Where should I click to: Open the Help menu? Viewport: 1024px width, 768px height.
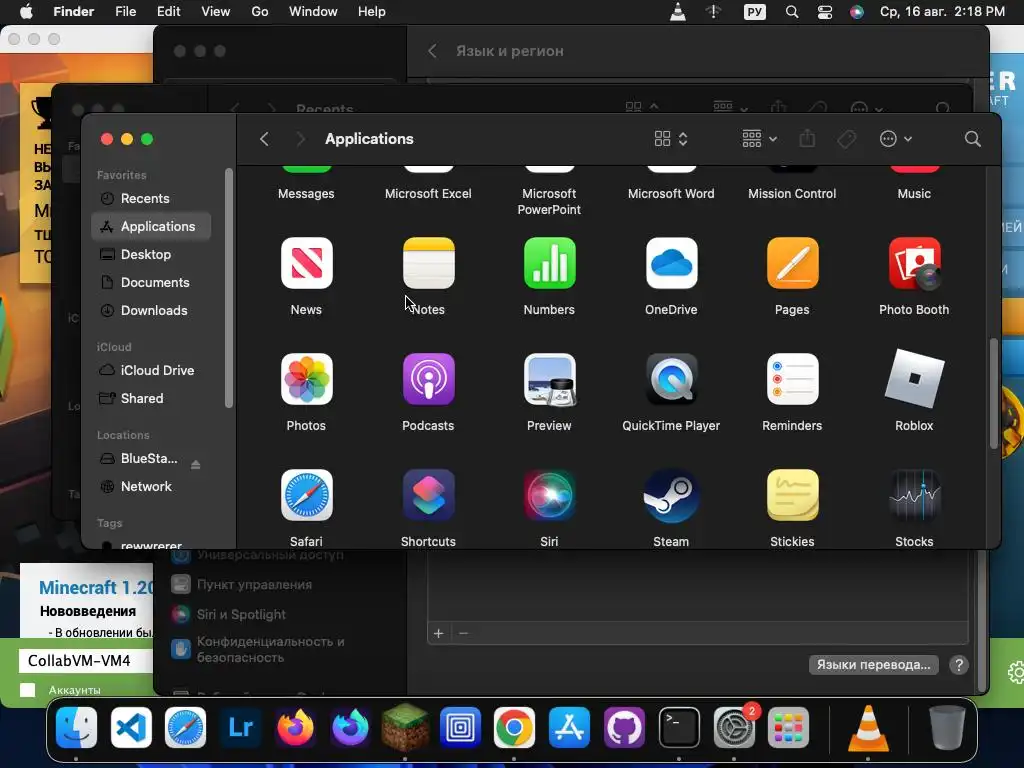click(x=372, y=12)
